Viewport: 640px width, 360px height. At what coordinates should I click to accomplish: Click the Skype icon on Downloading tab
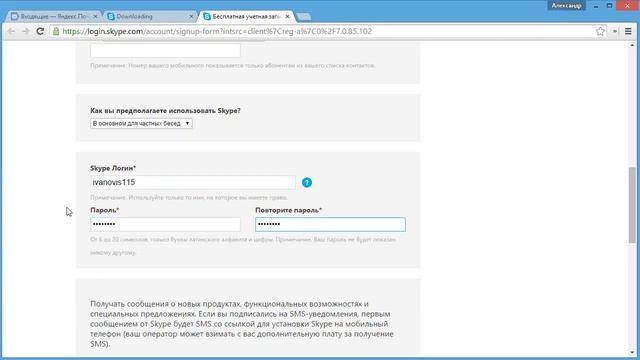tap(111, 16)
